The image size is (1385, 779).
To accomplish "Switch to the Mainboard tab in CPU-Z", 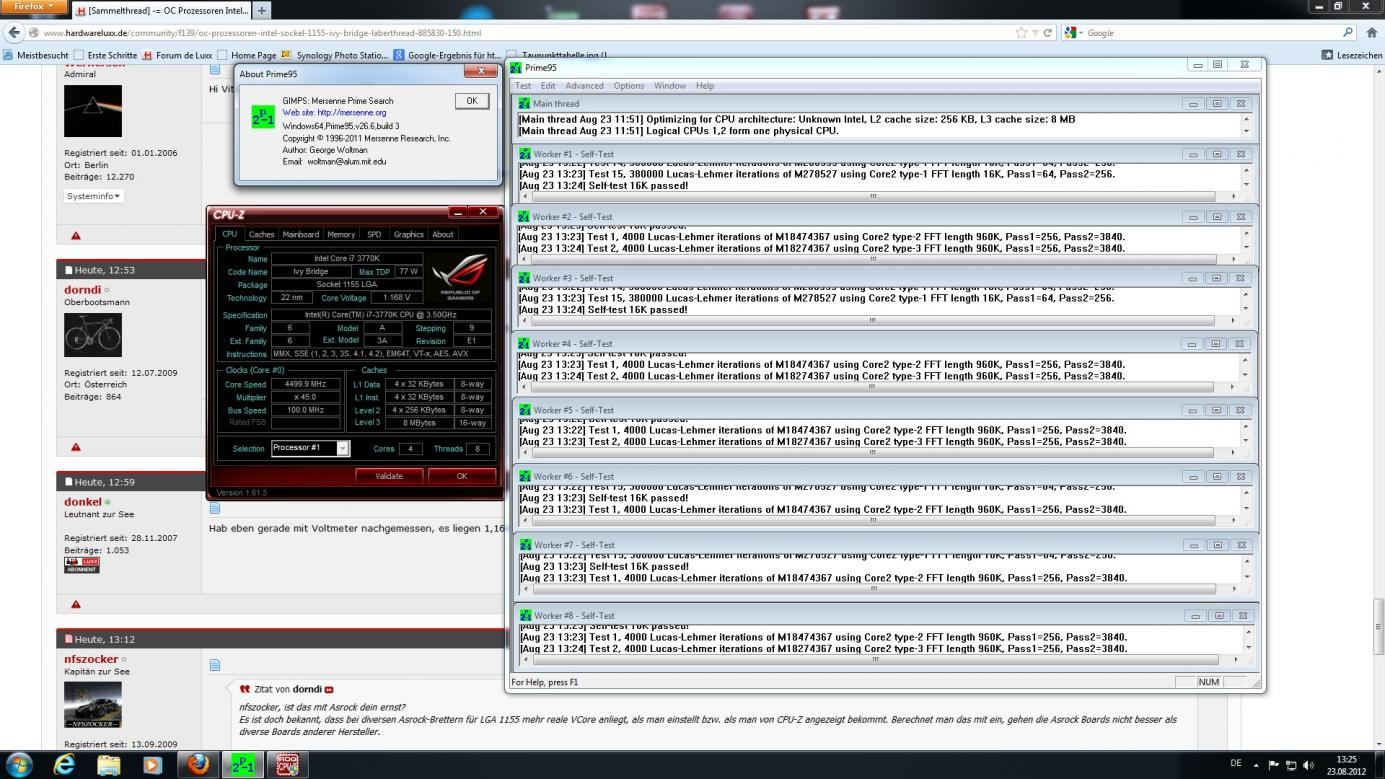I will pyautogui.click(x=300, y=234).
